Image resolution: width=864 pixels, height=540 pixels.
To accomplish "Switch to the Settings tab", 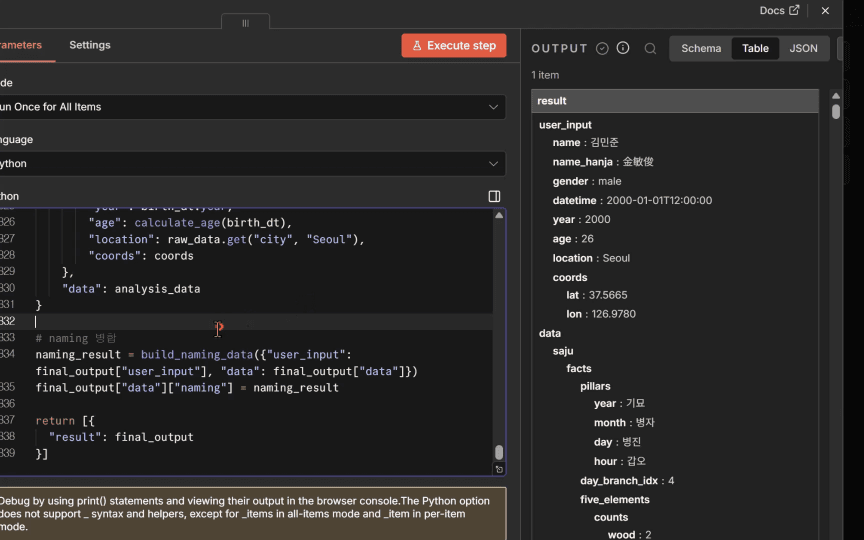I will click(90, 45).
